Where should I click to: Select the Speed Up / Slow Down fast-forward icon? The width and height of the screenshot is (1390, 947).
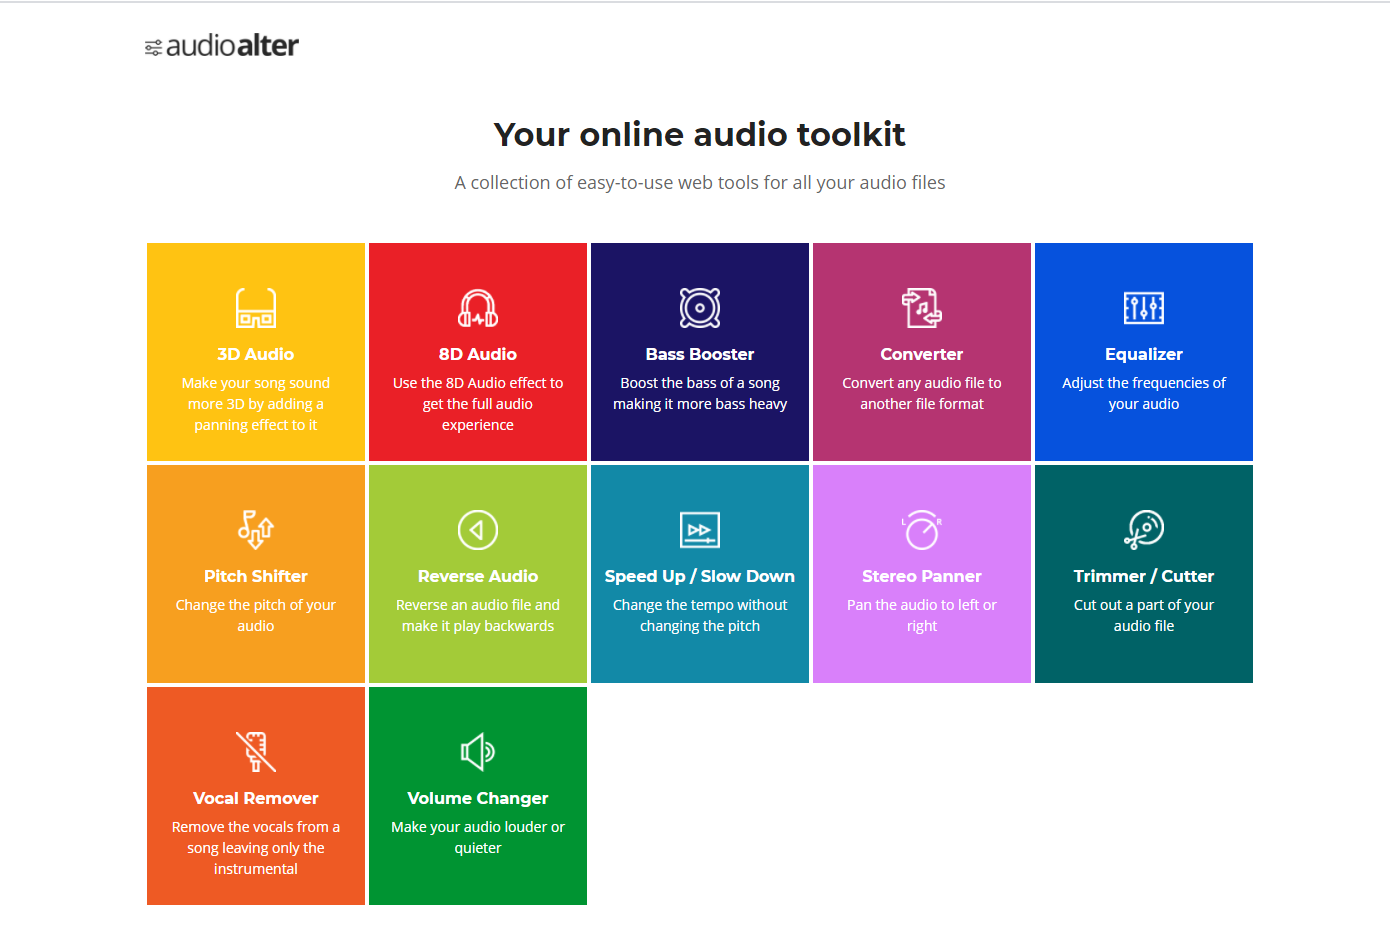pos(700,530)
